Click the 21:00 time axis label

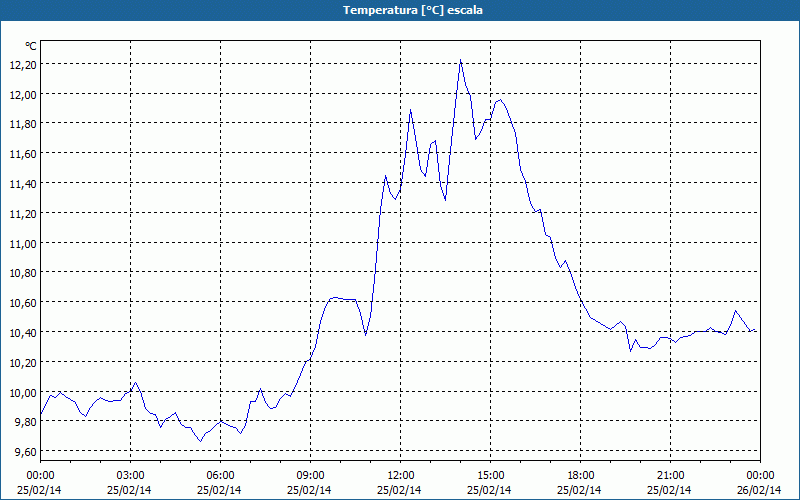[x=670, y=476]
